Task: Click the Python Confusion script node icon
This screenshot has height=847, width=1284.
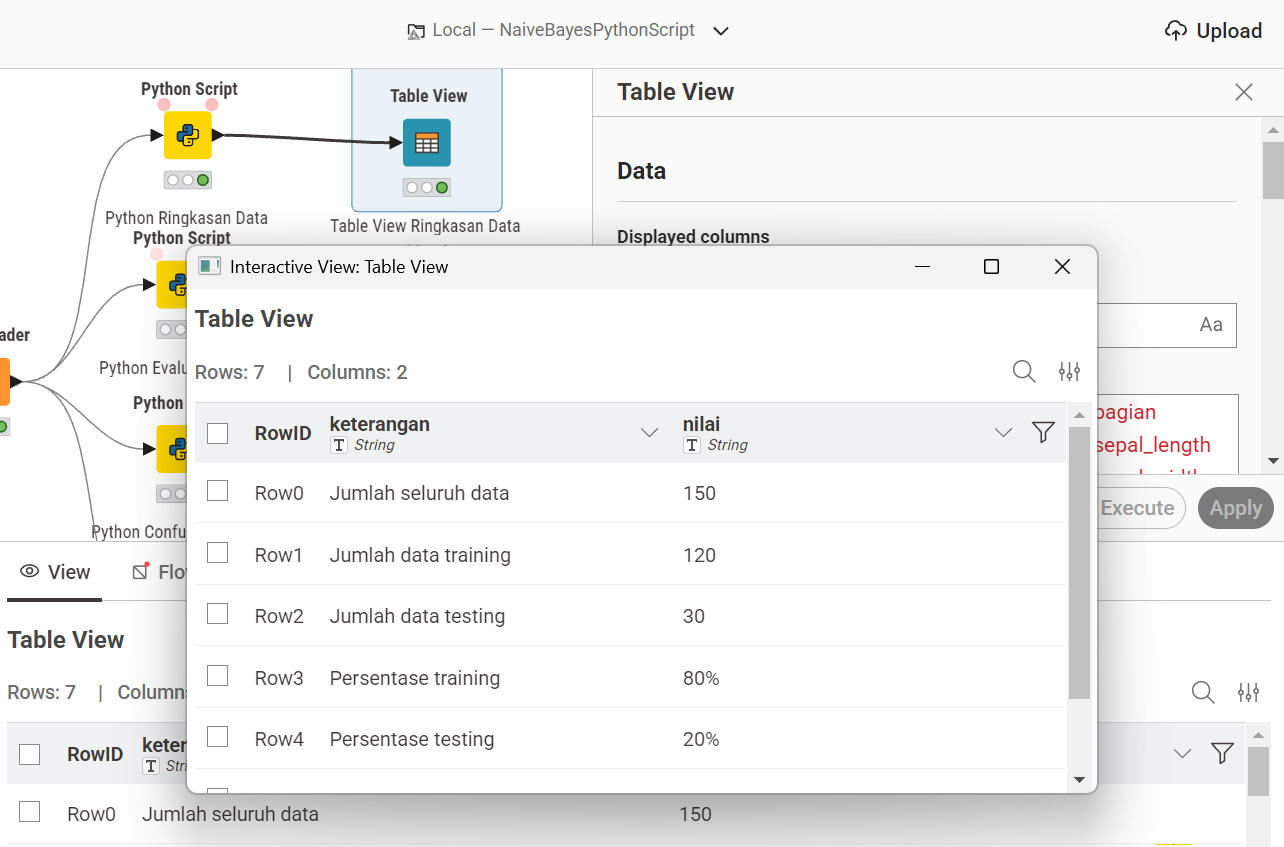Action: point(172,449)
